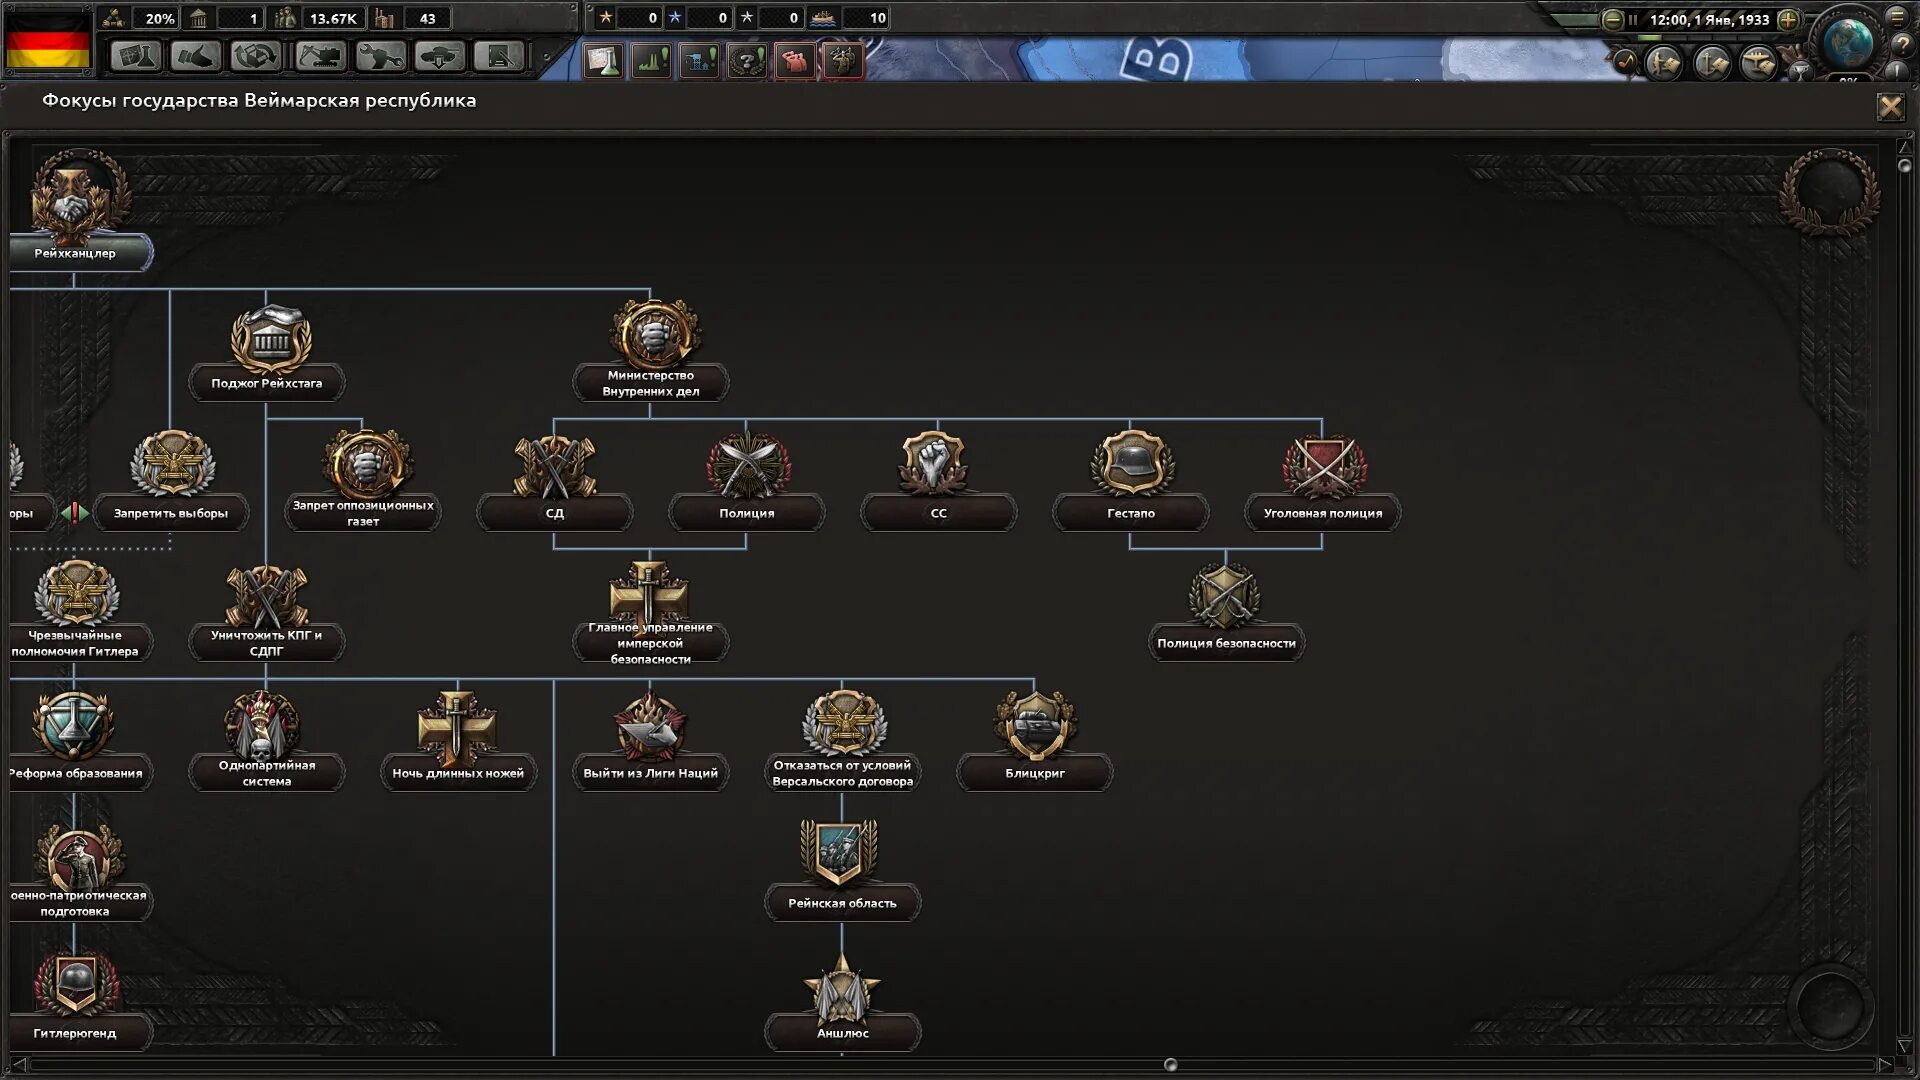Open the main menu hamburger button
Screen dimensions: 1920x1080
[1896, 17]
